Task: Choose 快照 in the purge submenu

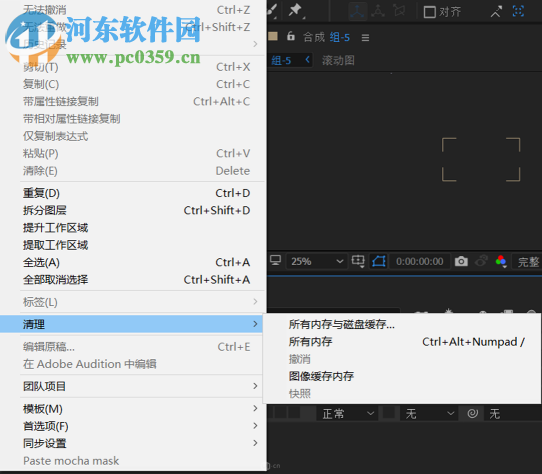Action: click(x=402, y=393)
